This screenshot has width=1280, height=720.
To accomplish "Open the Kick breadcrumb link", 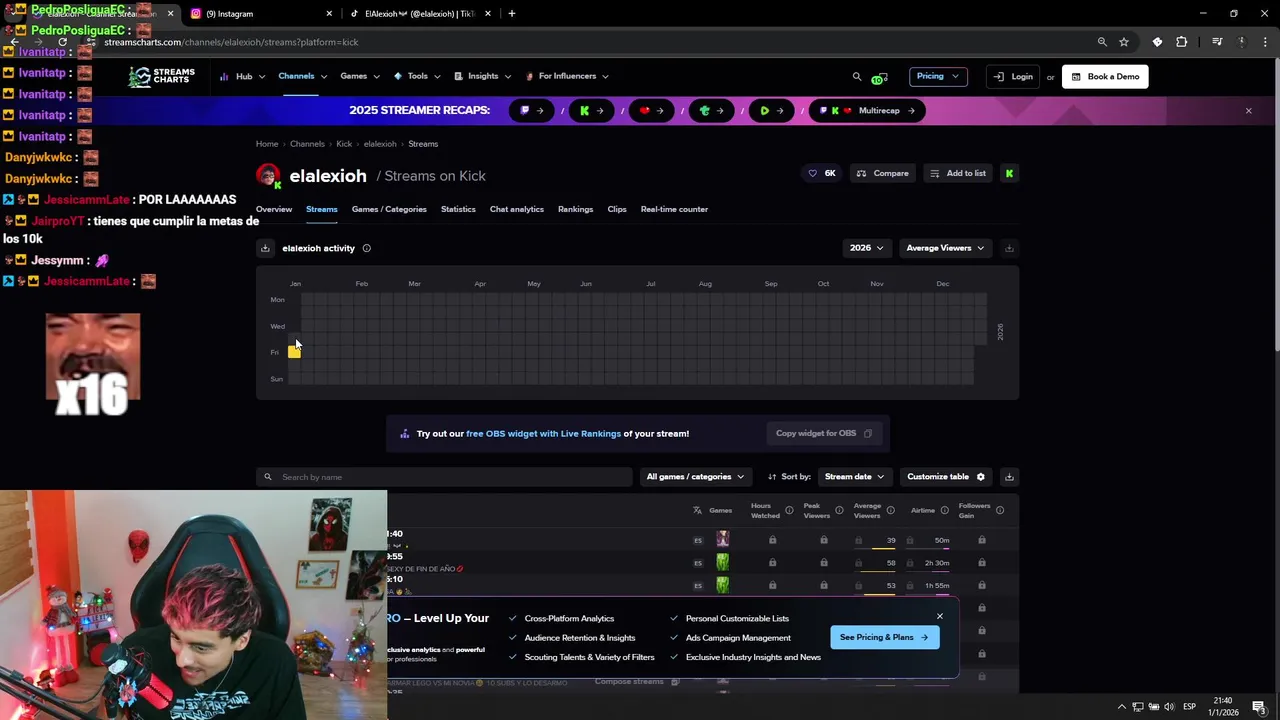I will 344,144.
